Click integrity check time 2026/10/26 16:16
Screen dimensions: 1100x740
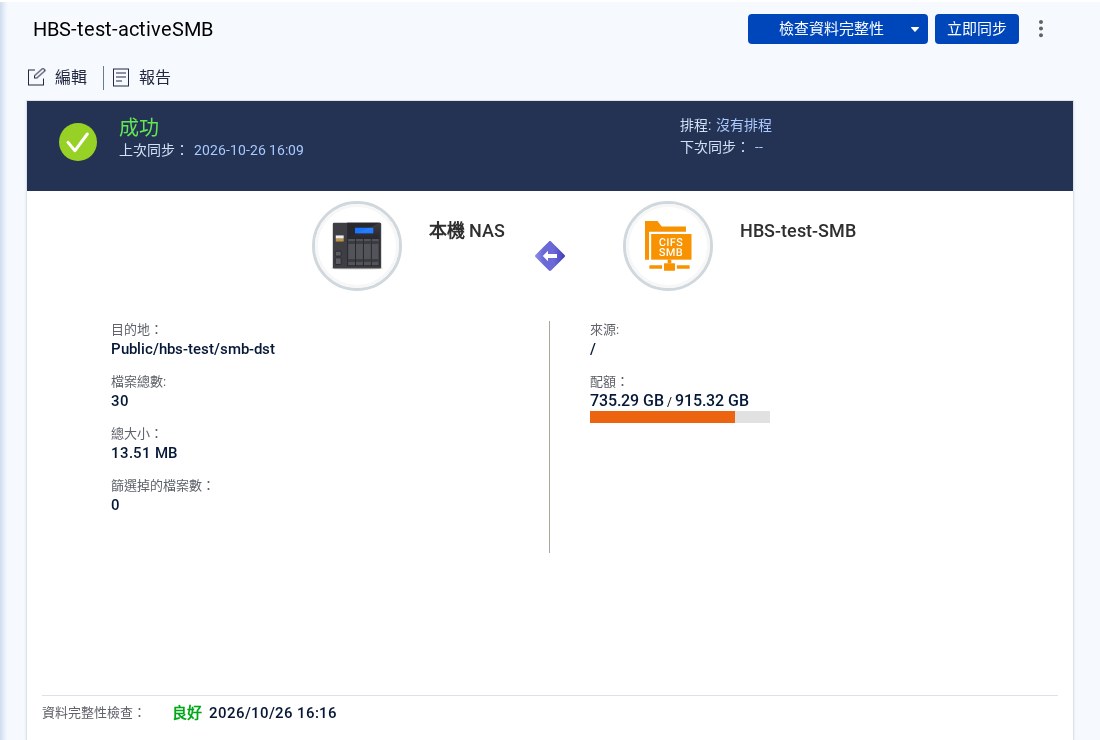273,713
